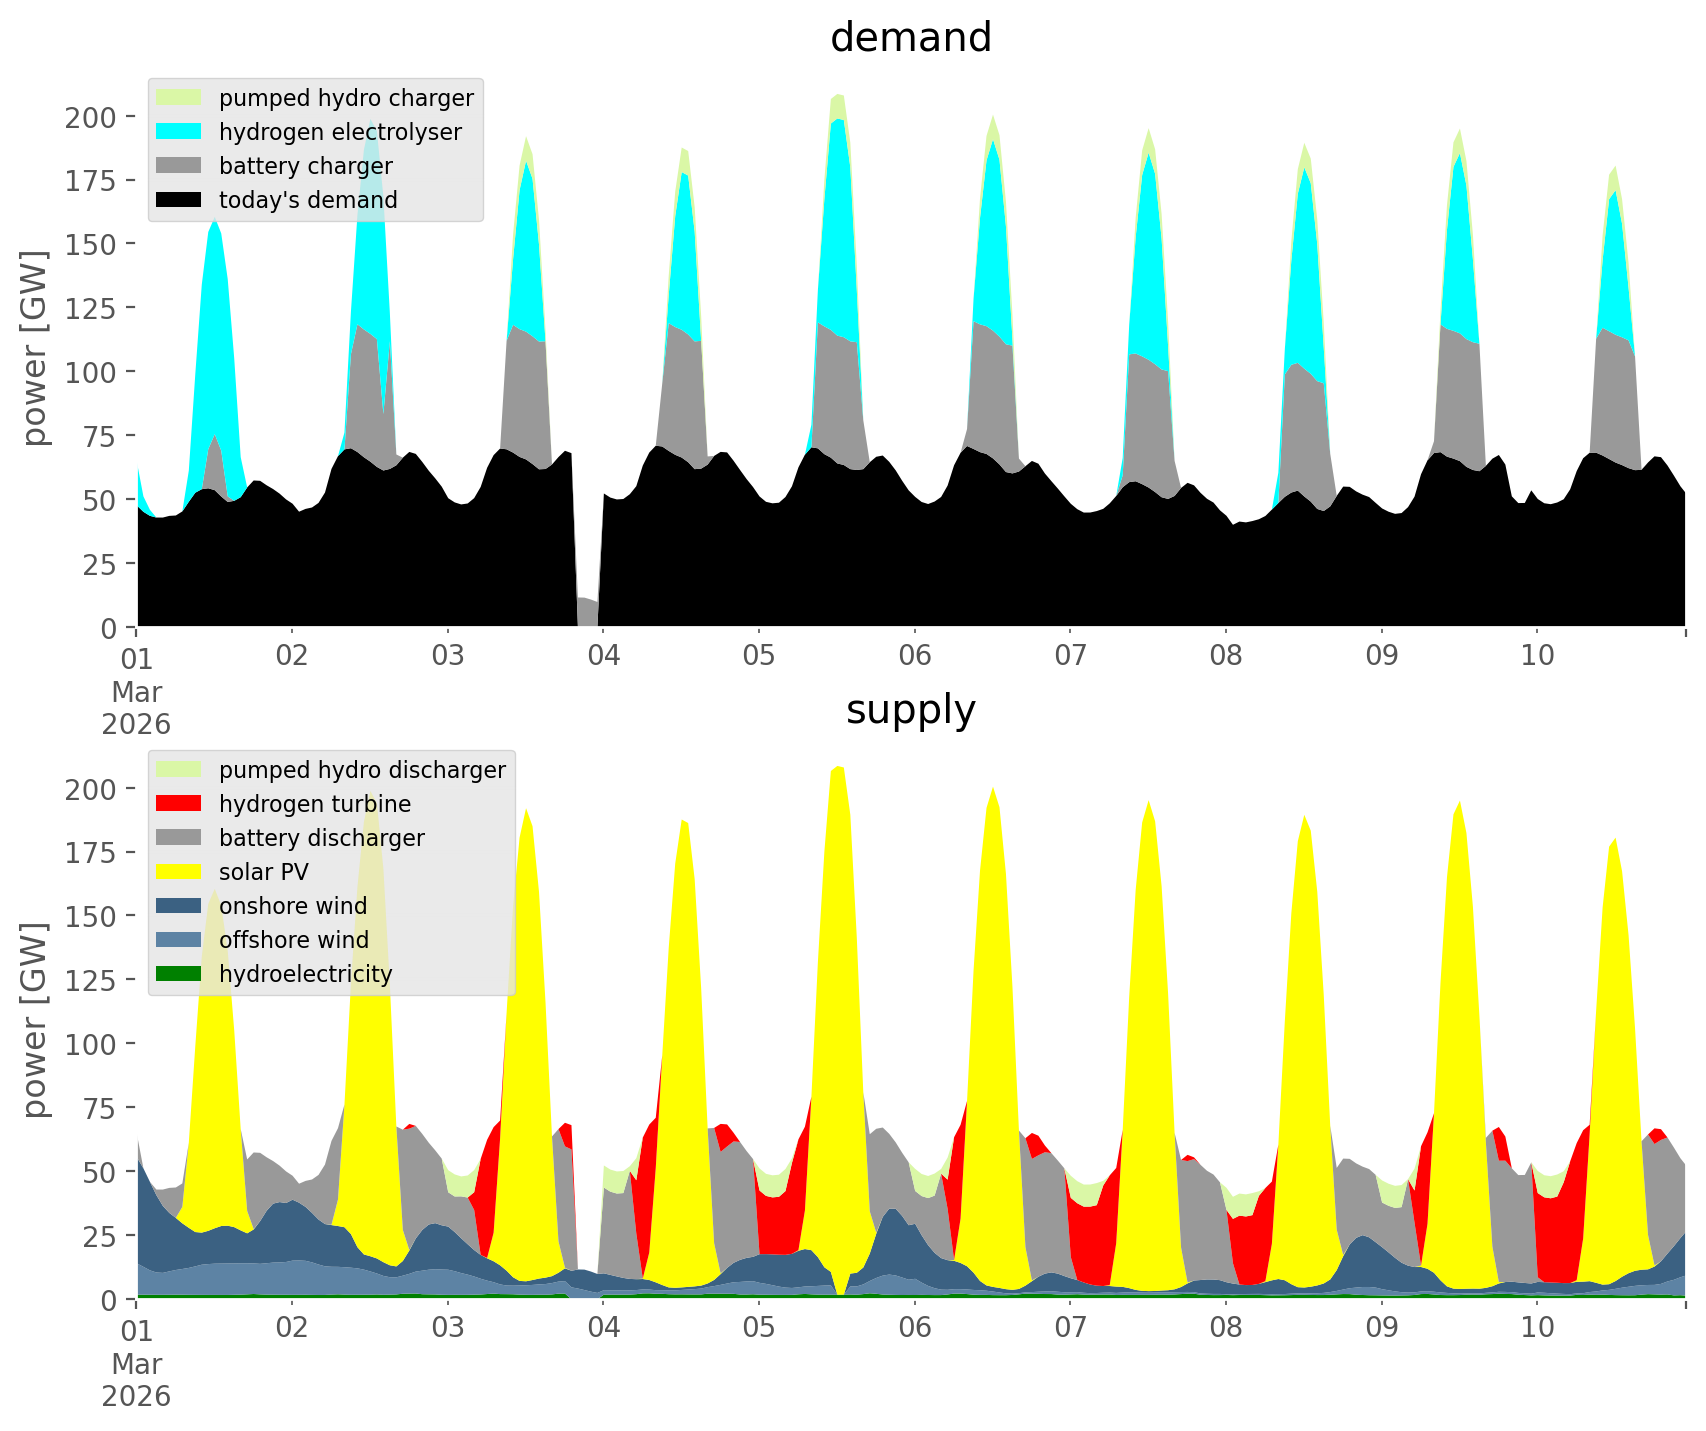Screen dimensions: 1706x1431
Task: Click the Mar 2026 label under supply chart
Action: 136,1380
